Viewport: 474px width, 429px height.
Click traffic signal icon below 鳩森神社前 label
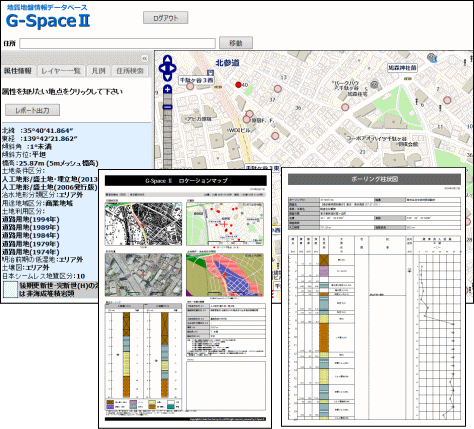[x=407, y=79]
